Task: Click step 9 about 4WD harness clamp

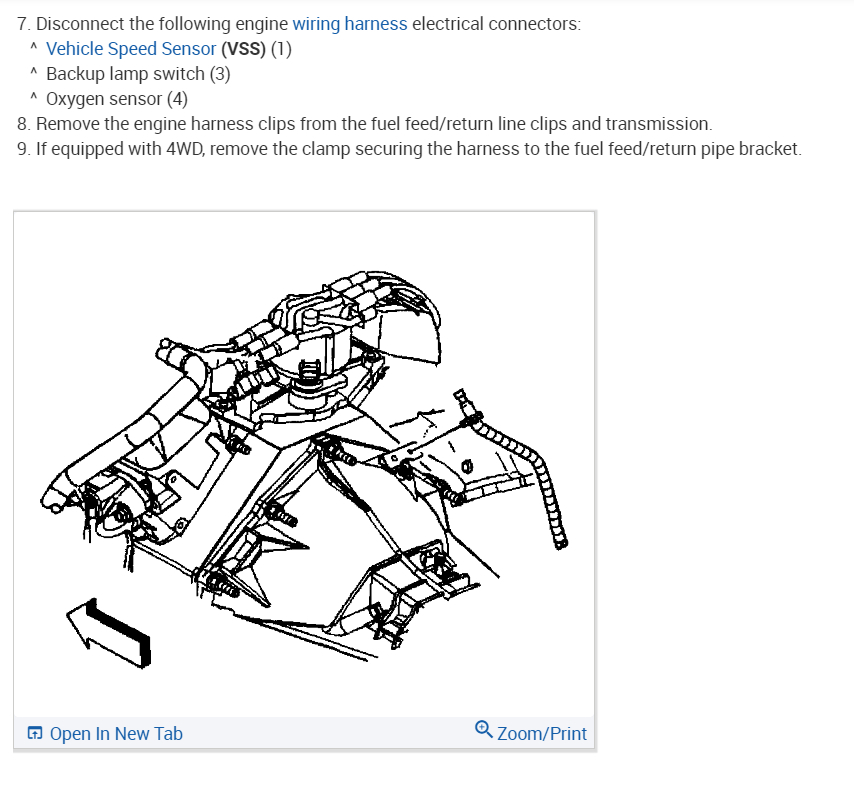Action: tap(409, 149)
